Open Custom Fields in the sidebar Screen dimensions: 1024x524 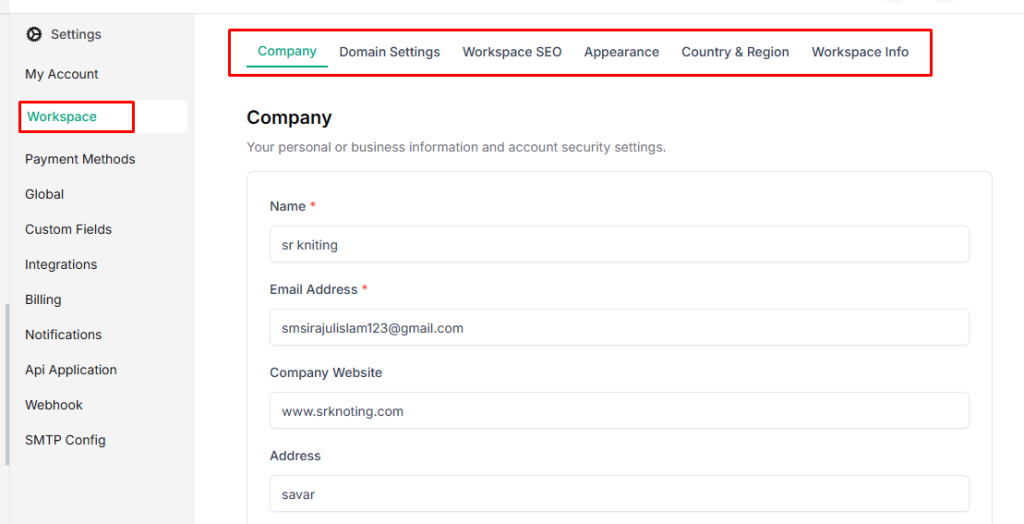[x=69, y=229]
